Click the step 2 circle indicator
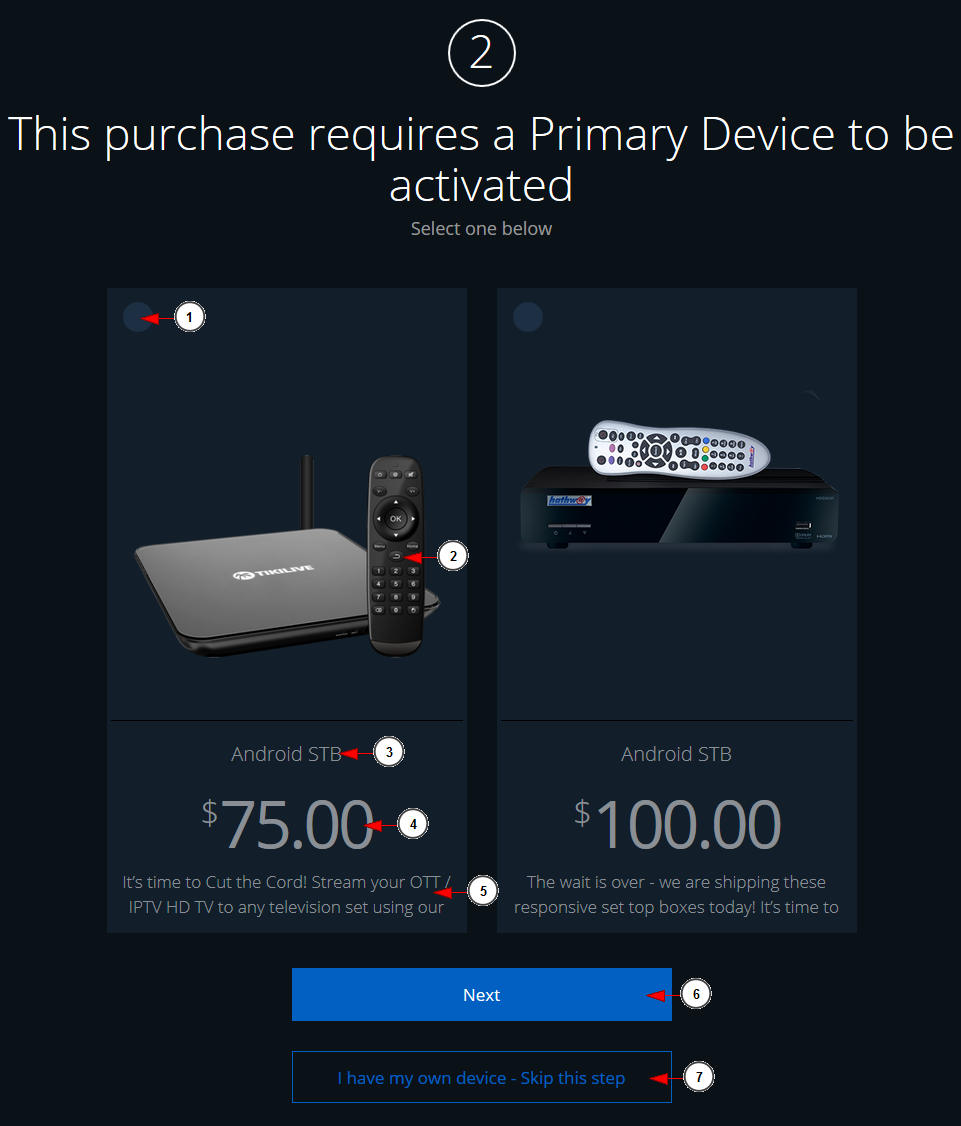 point(481,53)
